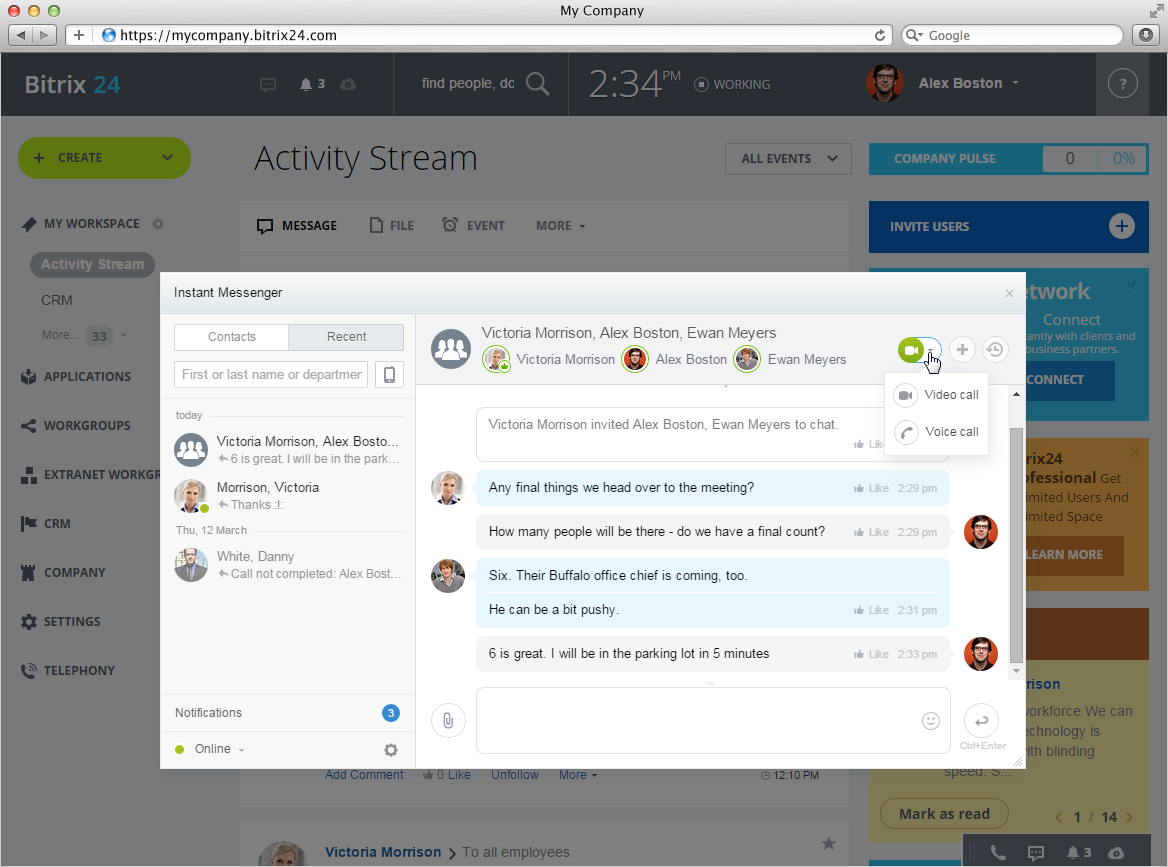Click the chat message input box

(x=713, y=720)
